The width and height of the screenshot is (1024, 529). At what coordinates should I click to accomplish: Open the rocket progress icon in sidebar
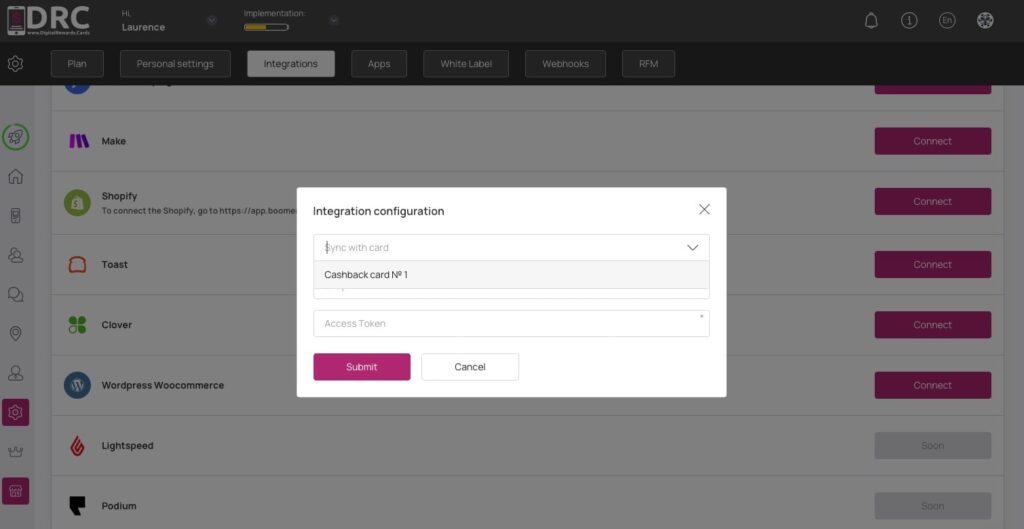pos(16,137)
